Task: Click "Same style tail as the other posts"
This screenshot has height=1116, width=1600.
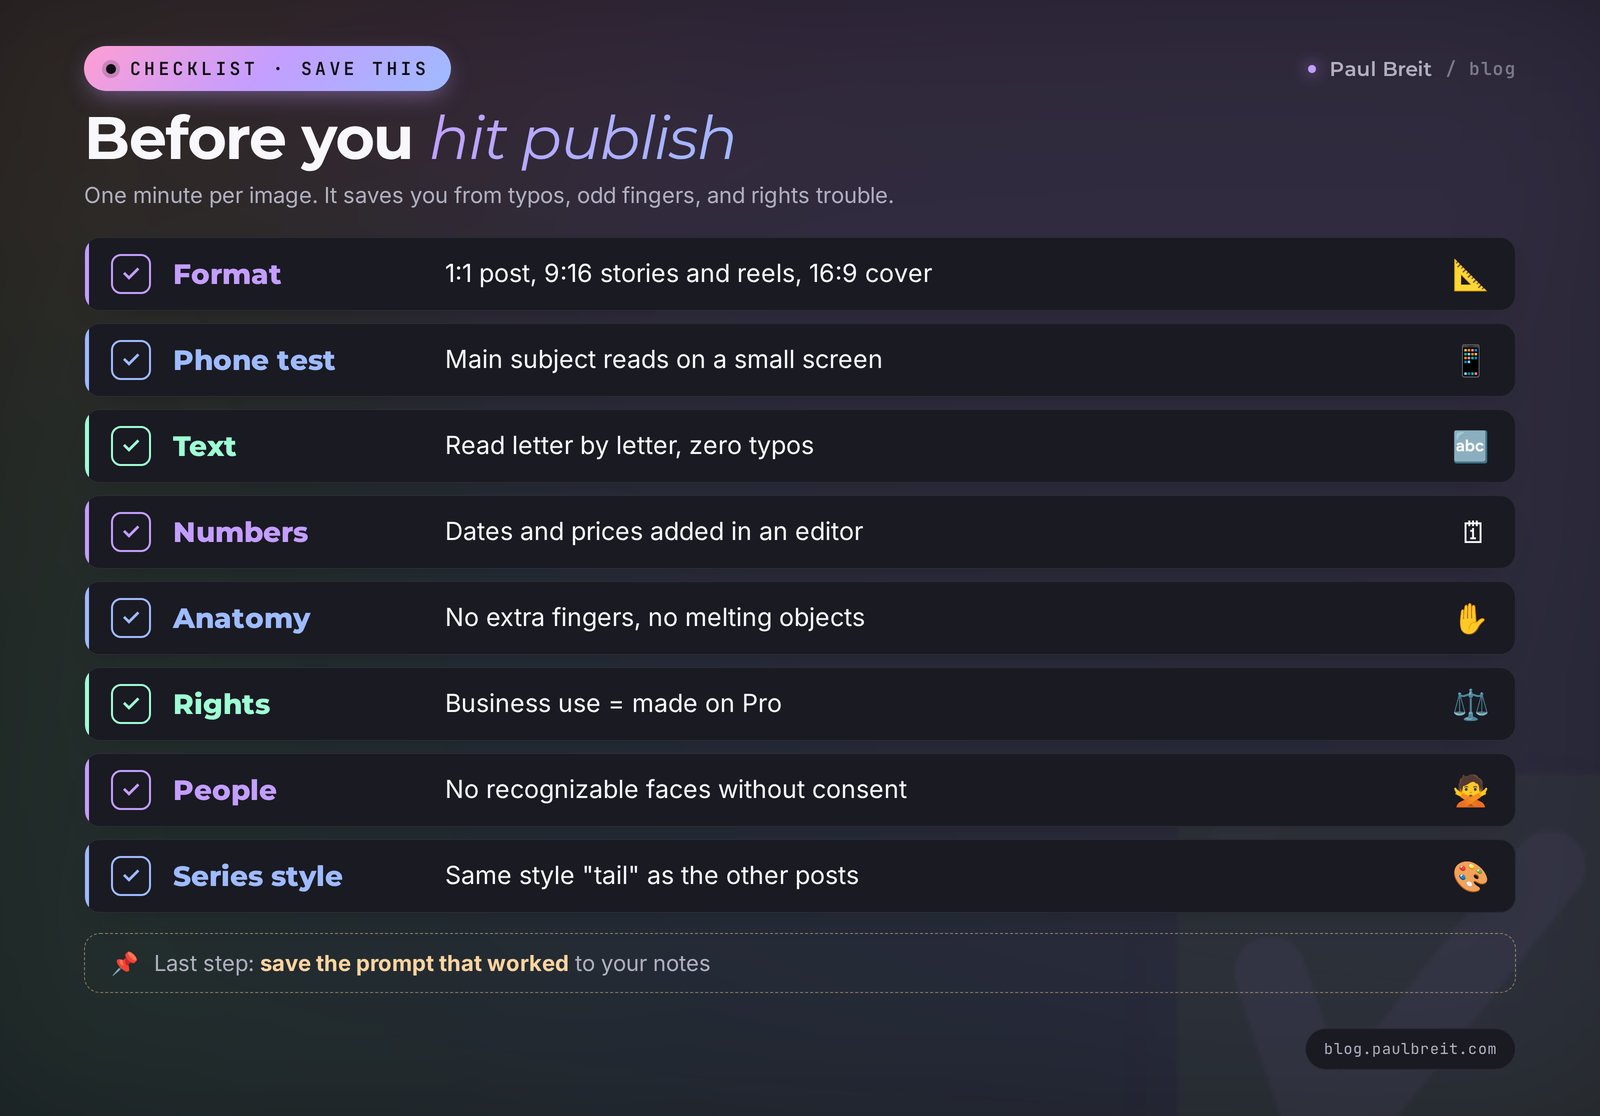Action: [x=652, y=876]
